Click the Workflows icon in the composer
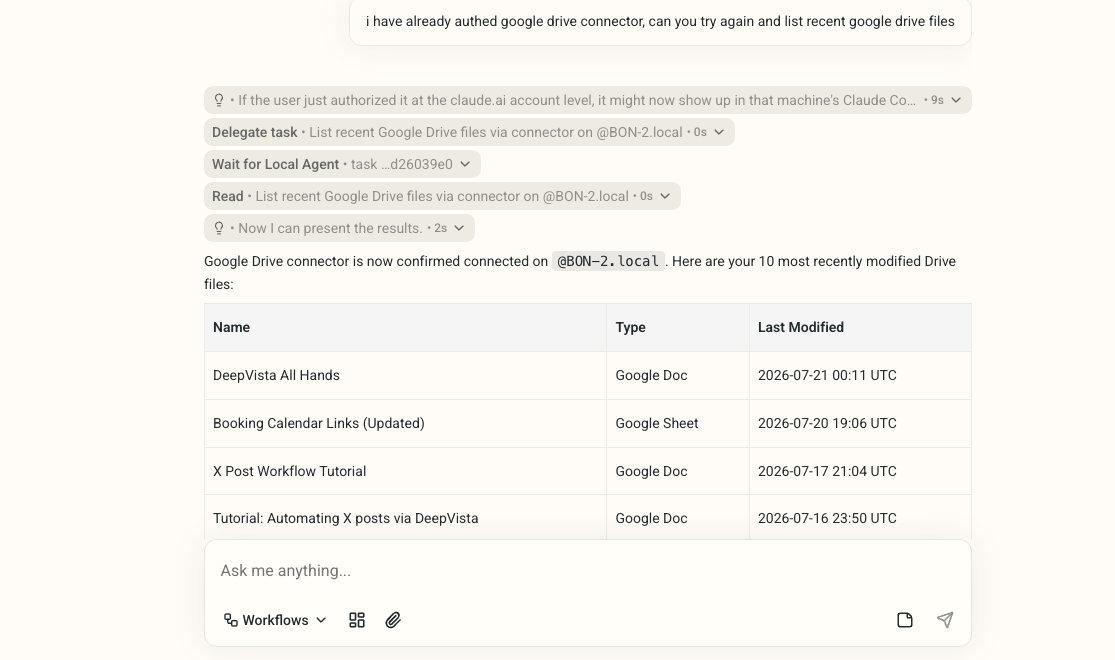This screenshot has height=660, width=1115. (x=230, y=620)
